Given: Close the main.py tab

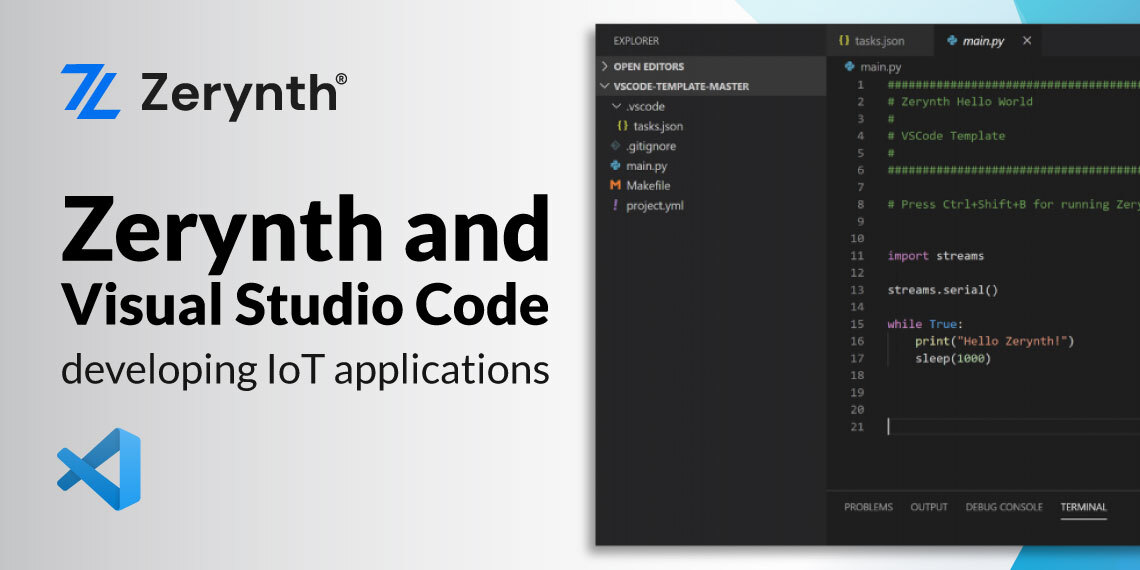Looking at the screenshot, I should [1027, 41].
